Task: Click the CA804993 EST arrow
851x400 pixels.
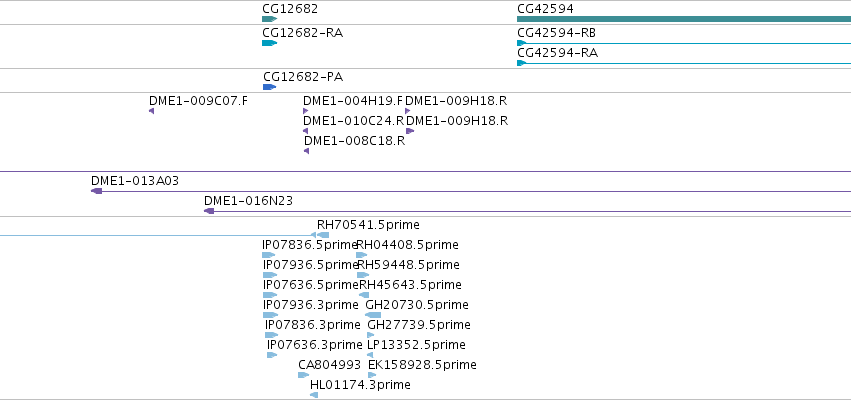Action: 303,375
